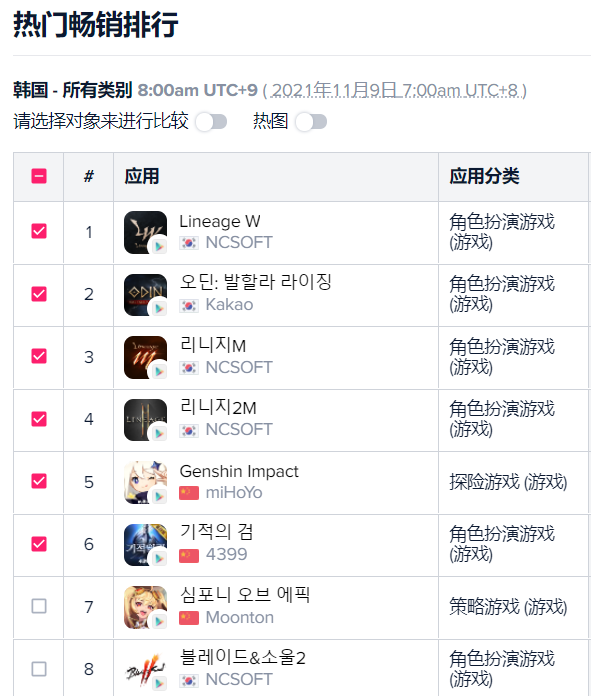This screenshot has width=591, height=696.
Task: Uncheck the Genshin Impact row checkbox
Action: tap(39, 481)
